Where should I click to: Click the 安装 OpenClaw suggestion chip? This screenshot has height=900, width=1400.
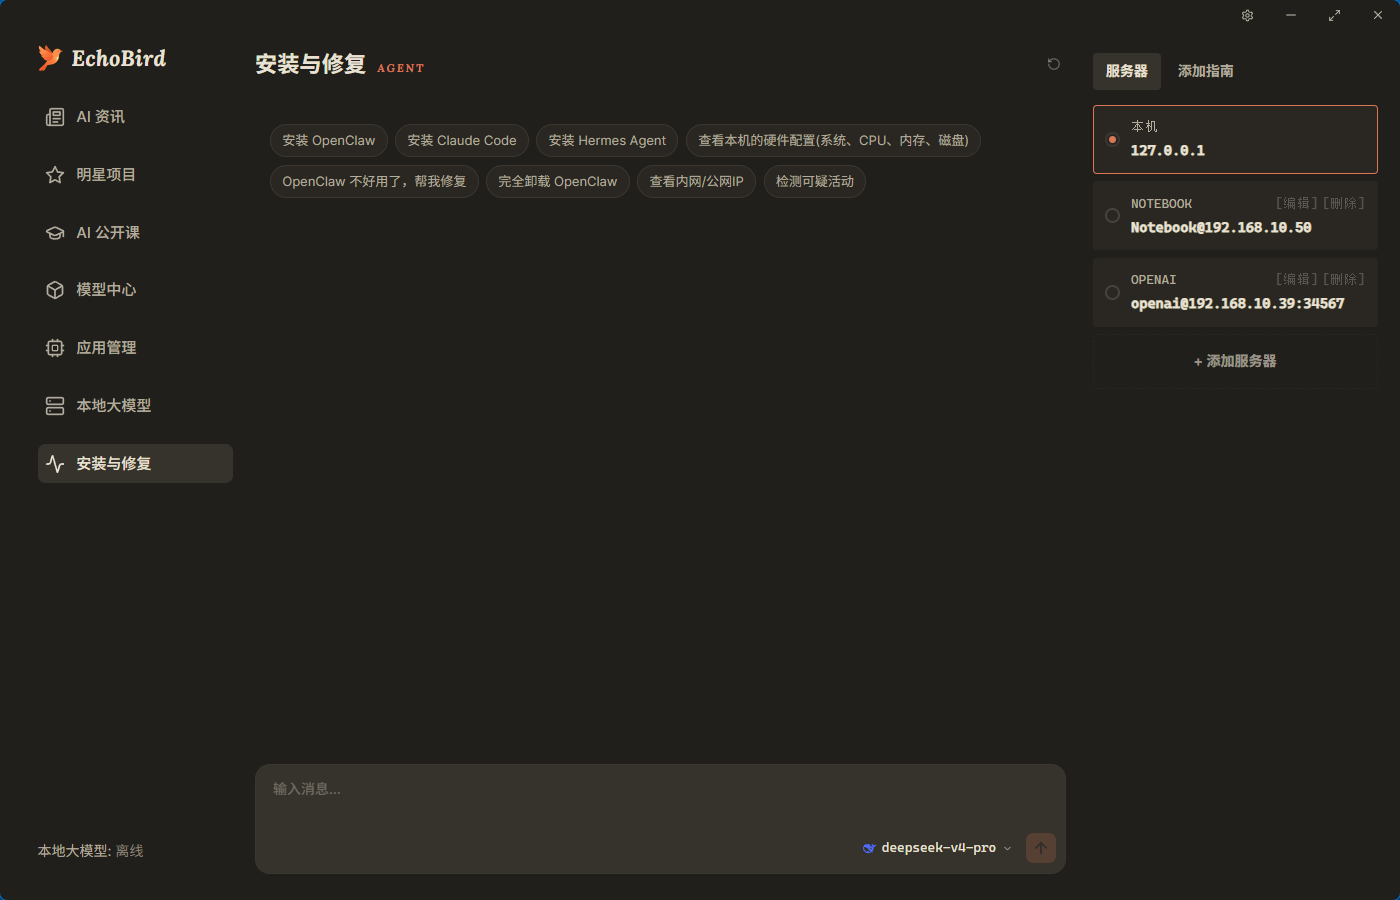(x=329, y=141)
